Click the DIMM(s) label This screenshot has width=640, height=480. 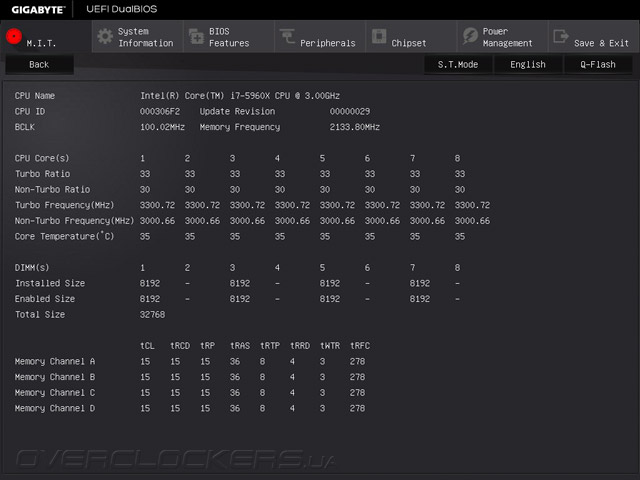pyautogui.click(x=32, y=268)
